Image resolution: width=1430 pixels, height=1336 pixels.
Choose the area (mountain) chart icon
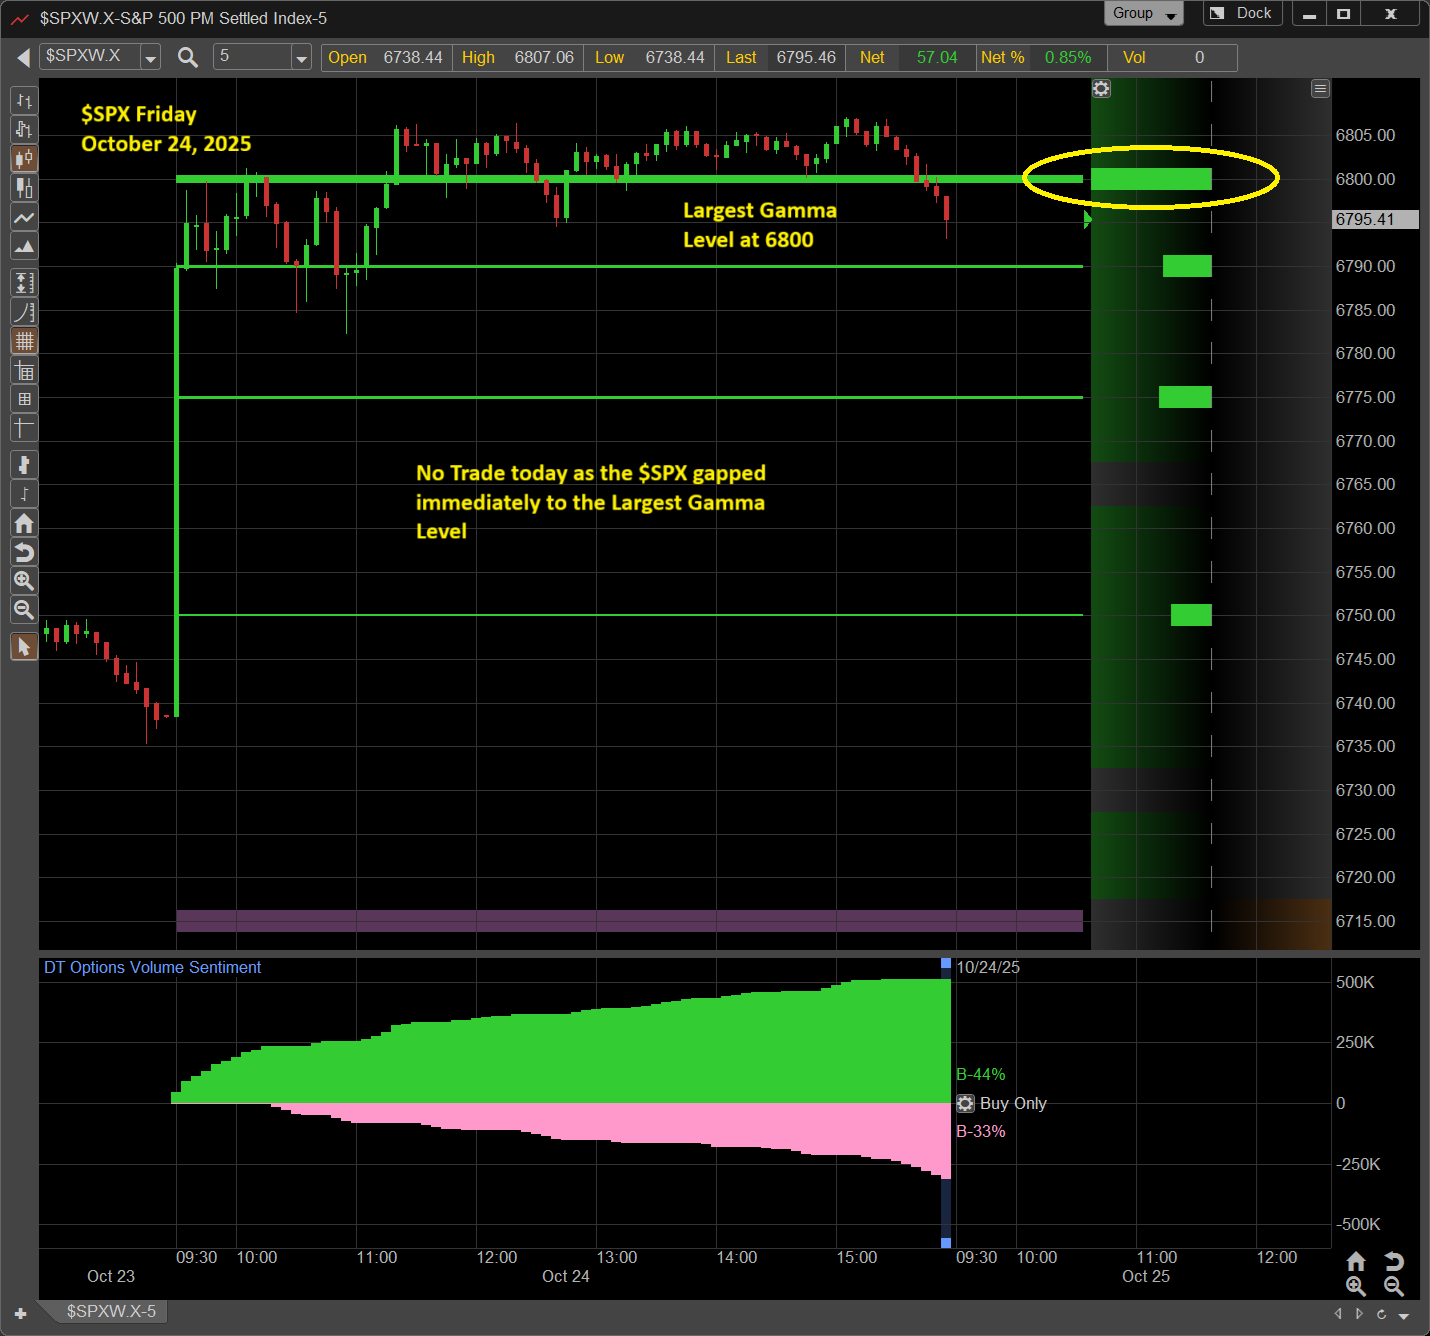pyautogui.click(x=24, y=247)
